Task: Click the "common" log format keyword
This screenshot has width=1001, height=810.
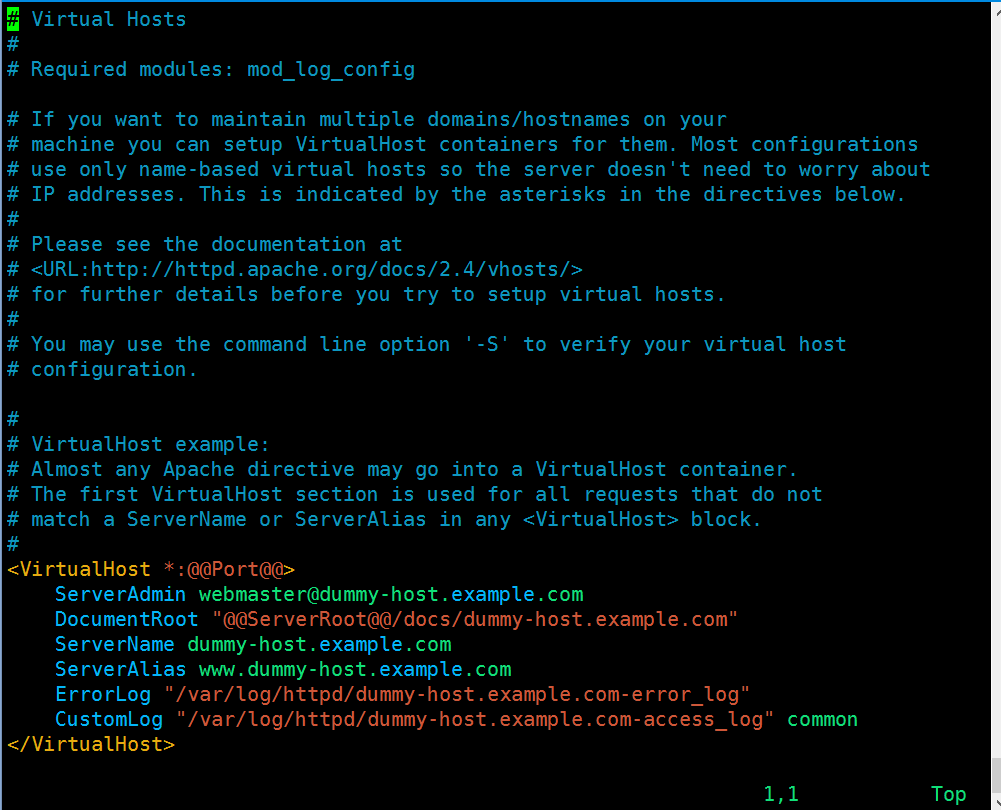Action: point(822,719)
